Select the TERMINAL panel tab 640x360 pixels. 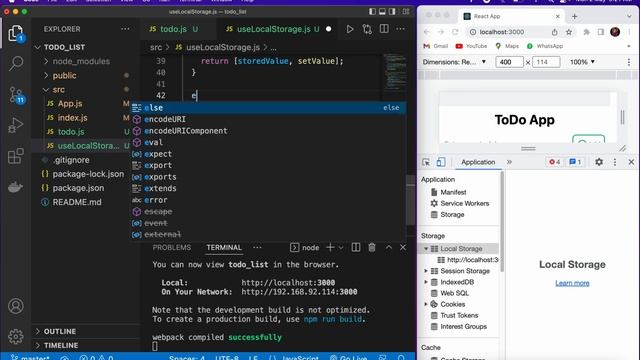[224, 247]
